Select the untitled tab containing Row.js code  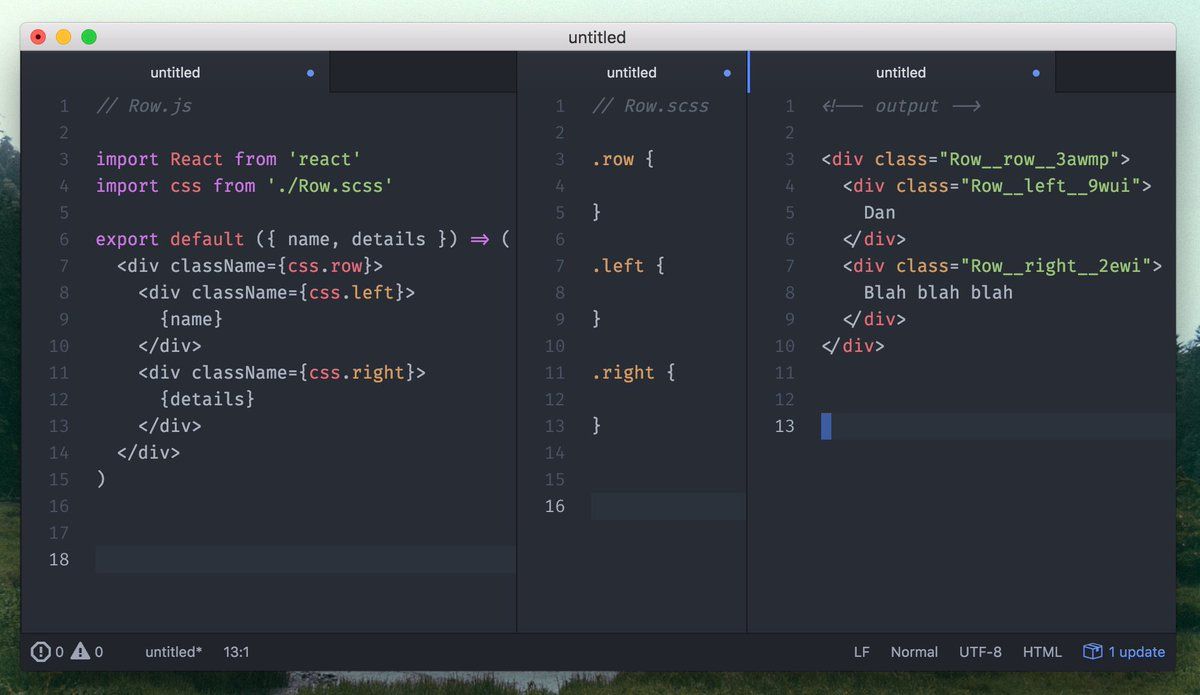175,73
